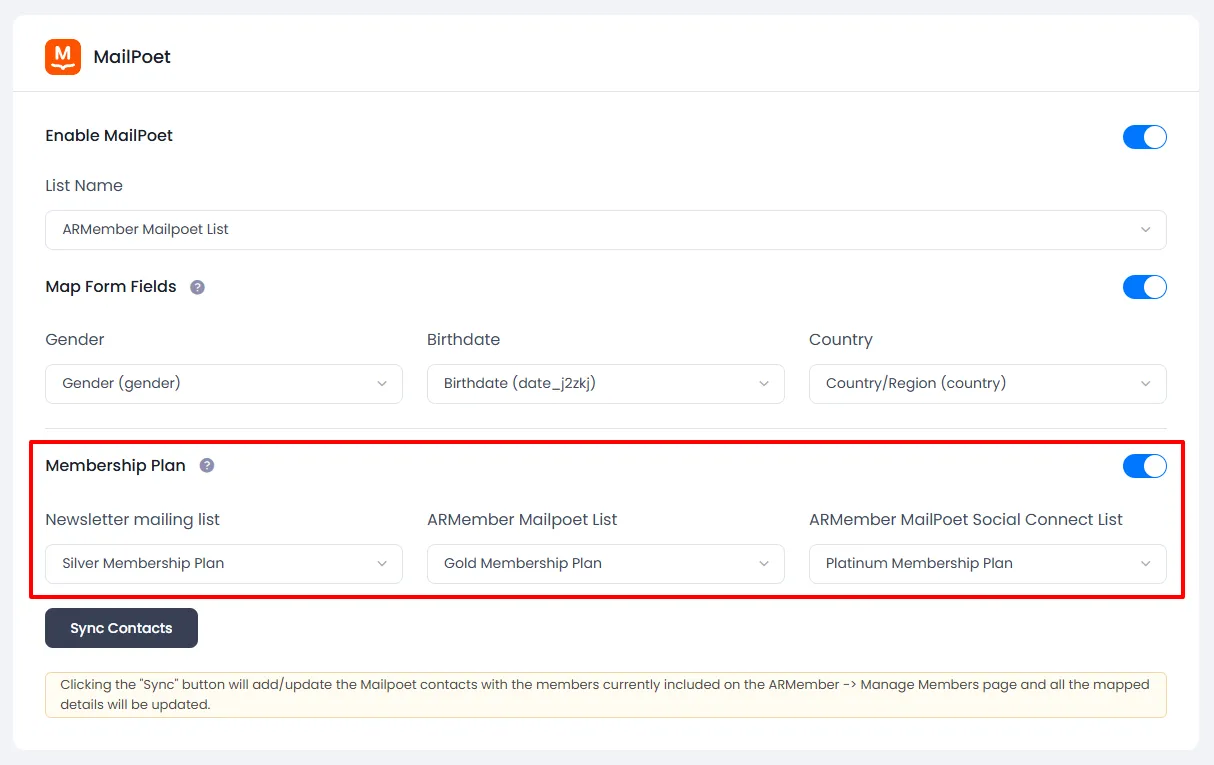This screenshot has height=765, width=1214.
Task: Click chevron arrow of Gold Membership Plan select
Action: [x=764, y=564]
